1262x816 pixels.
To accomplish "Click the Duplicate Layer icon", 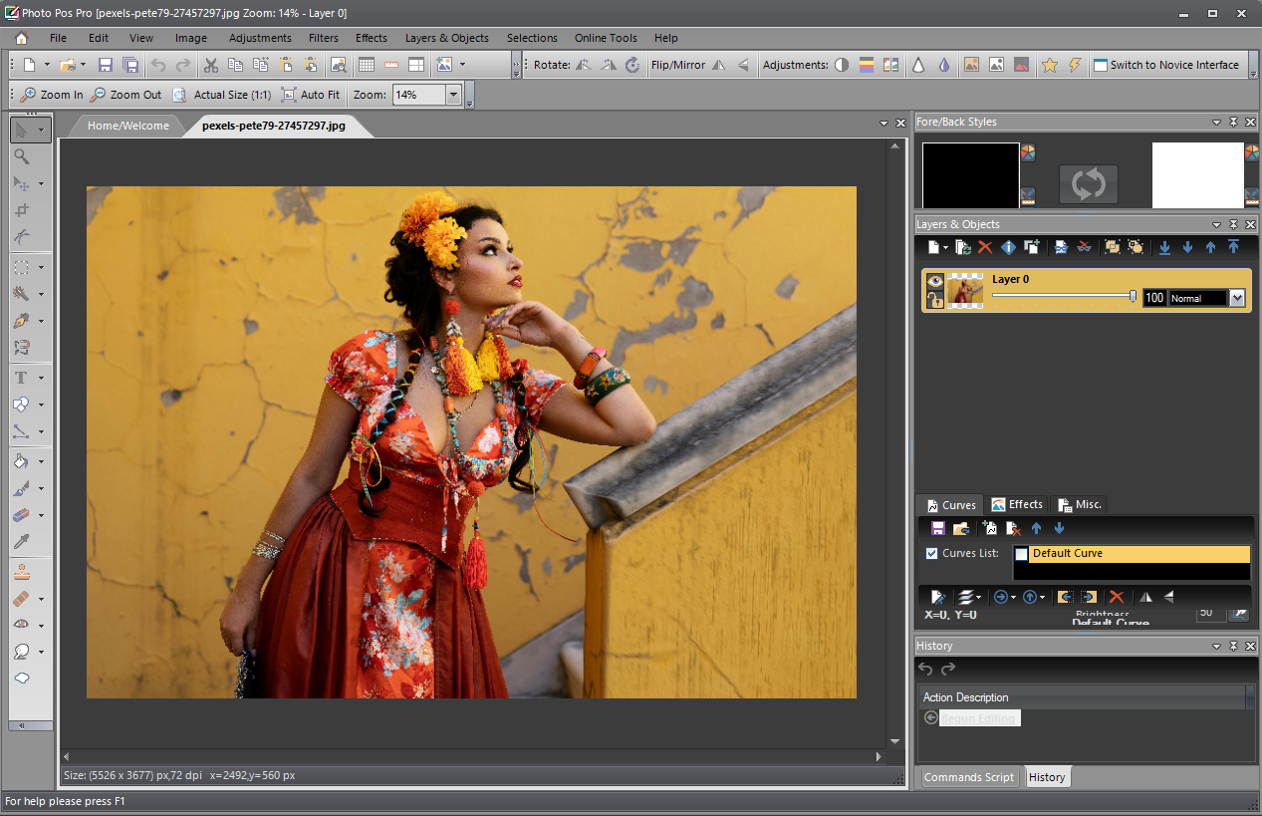I will pos(963,247).
